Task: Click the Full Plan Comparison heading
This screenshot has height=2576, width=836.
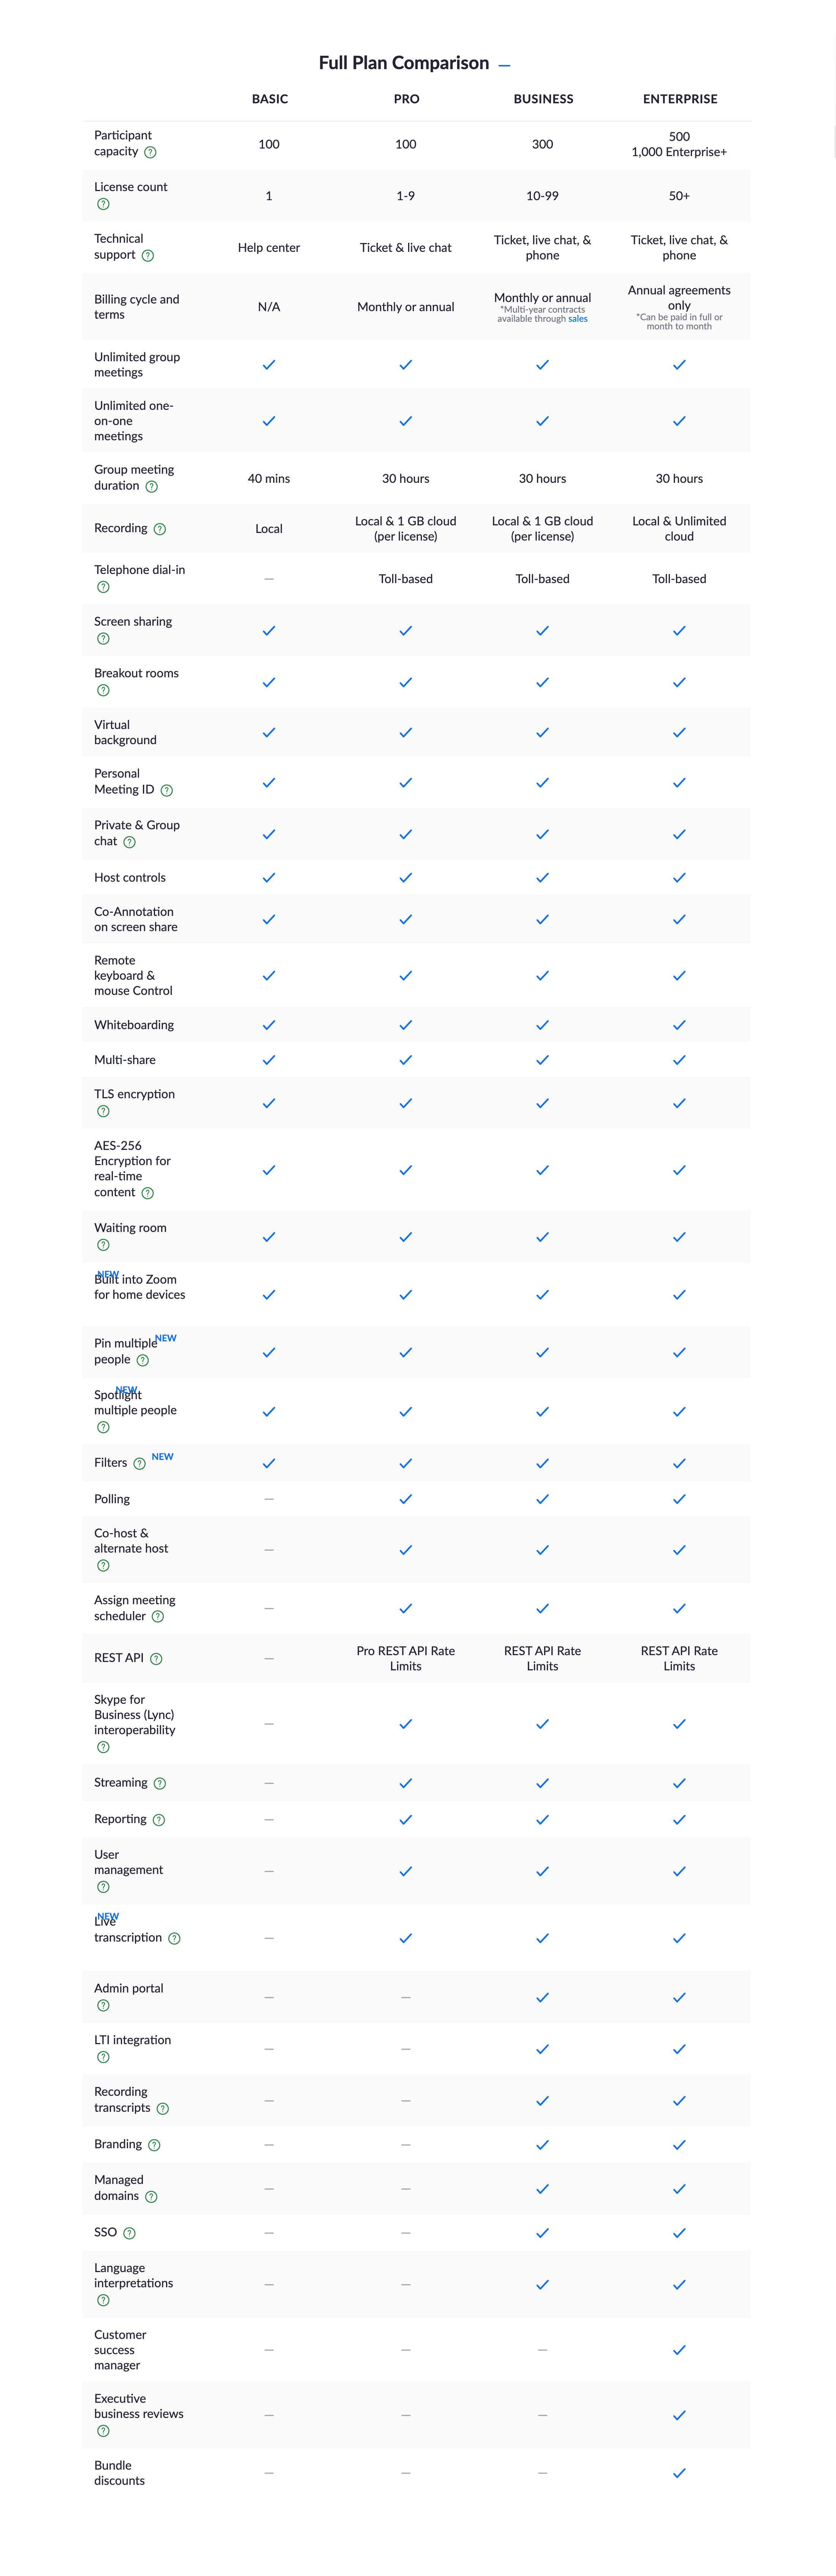Action: point(403,63)
